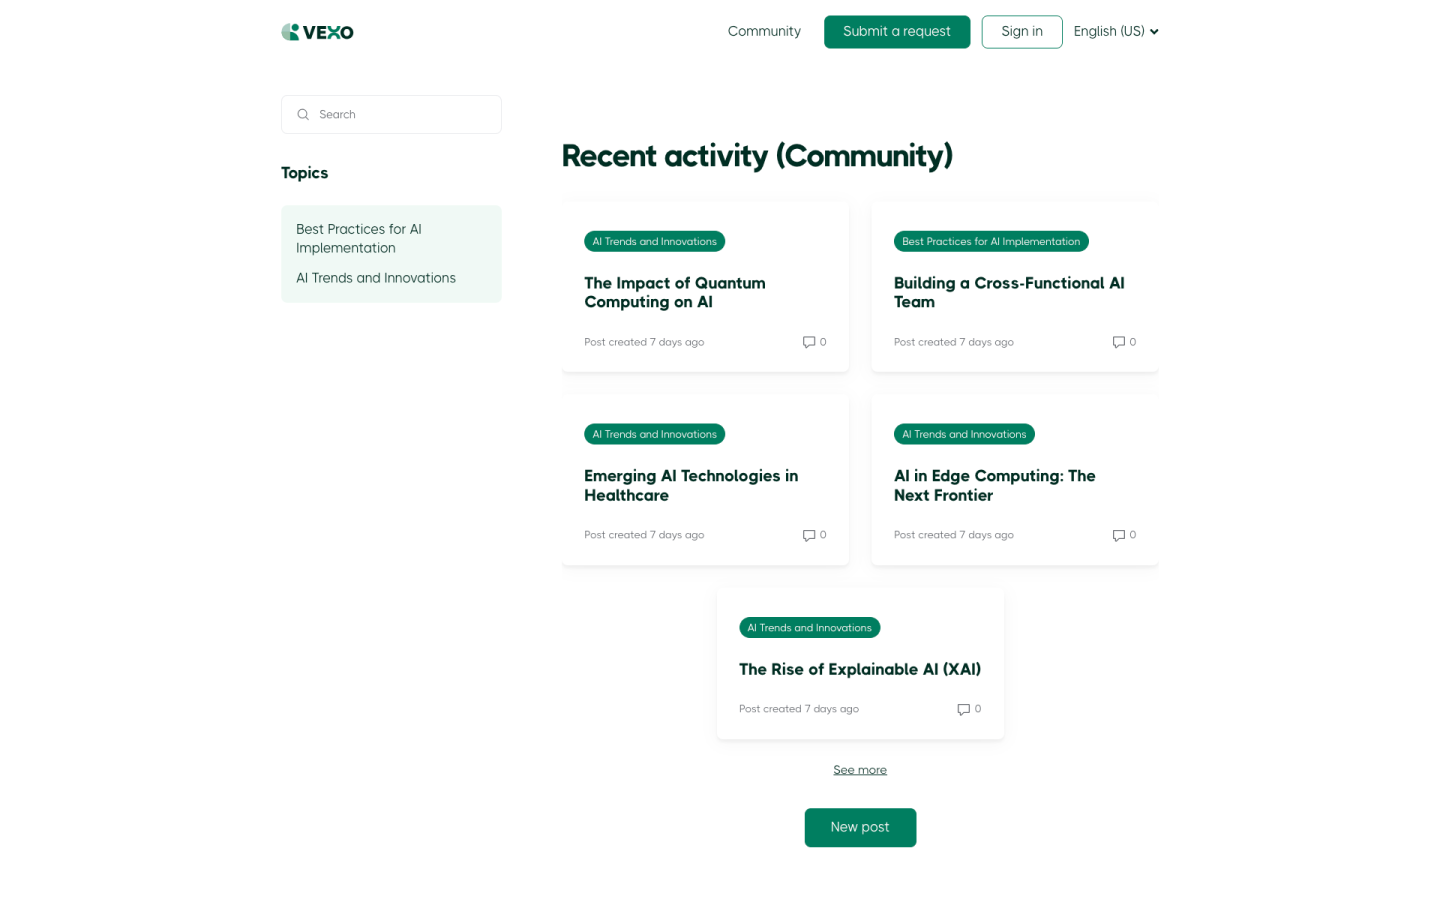Click the search magnifier icon
1440x900 pixels.
303,115
